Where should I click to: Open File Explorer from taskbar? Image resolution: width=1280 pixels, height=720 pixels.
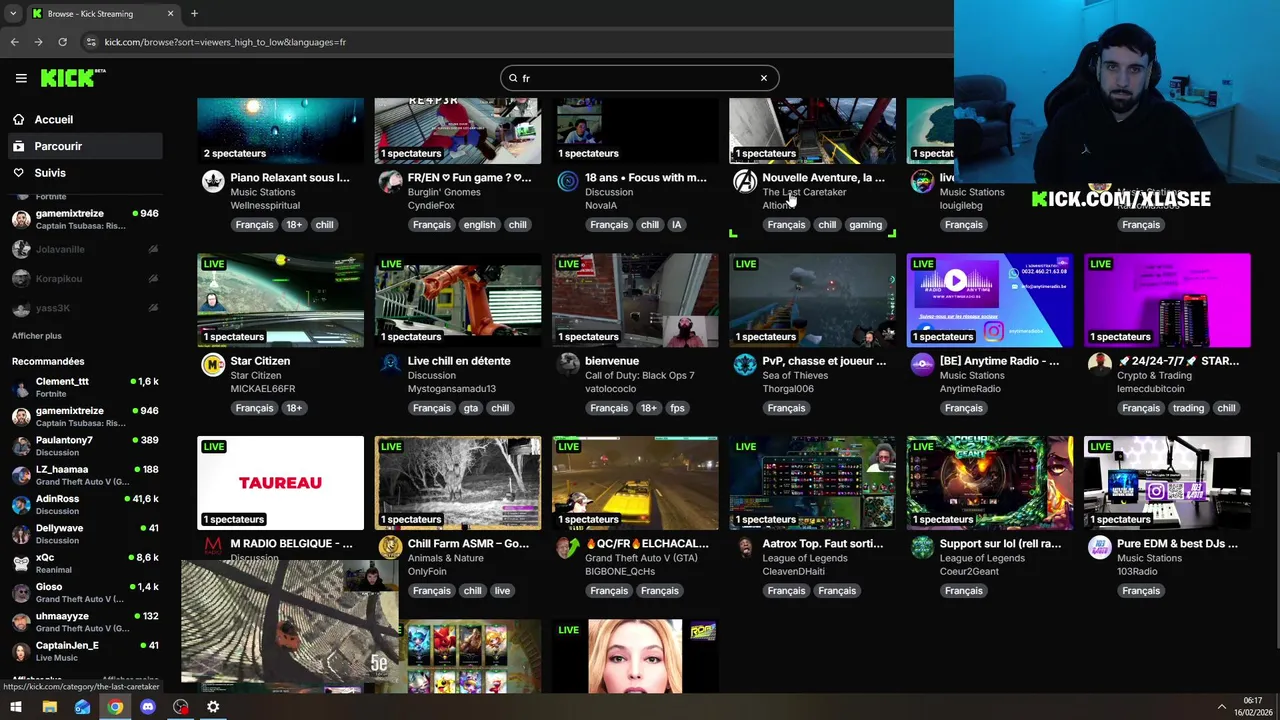point(49,707)
